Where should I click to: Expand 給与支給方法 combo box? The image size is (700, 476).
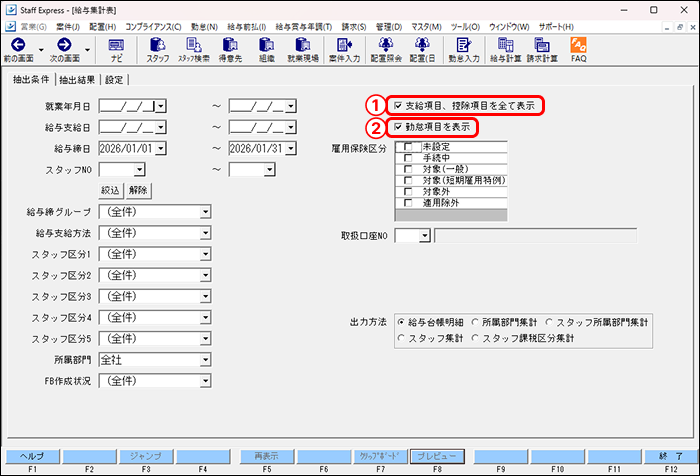pyautogui.click(x=205, y=233)
